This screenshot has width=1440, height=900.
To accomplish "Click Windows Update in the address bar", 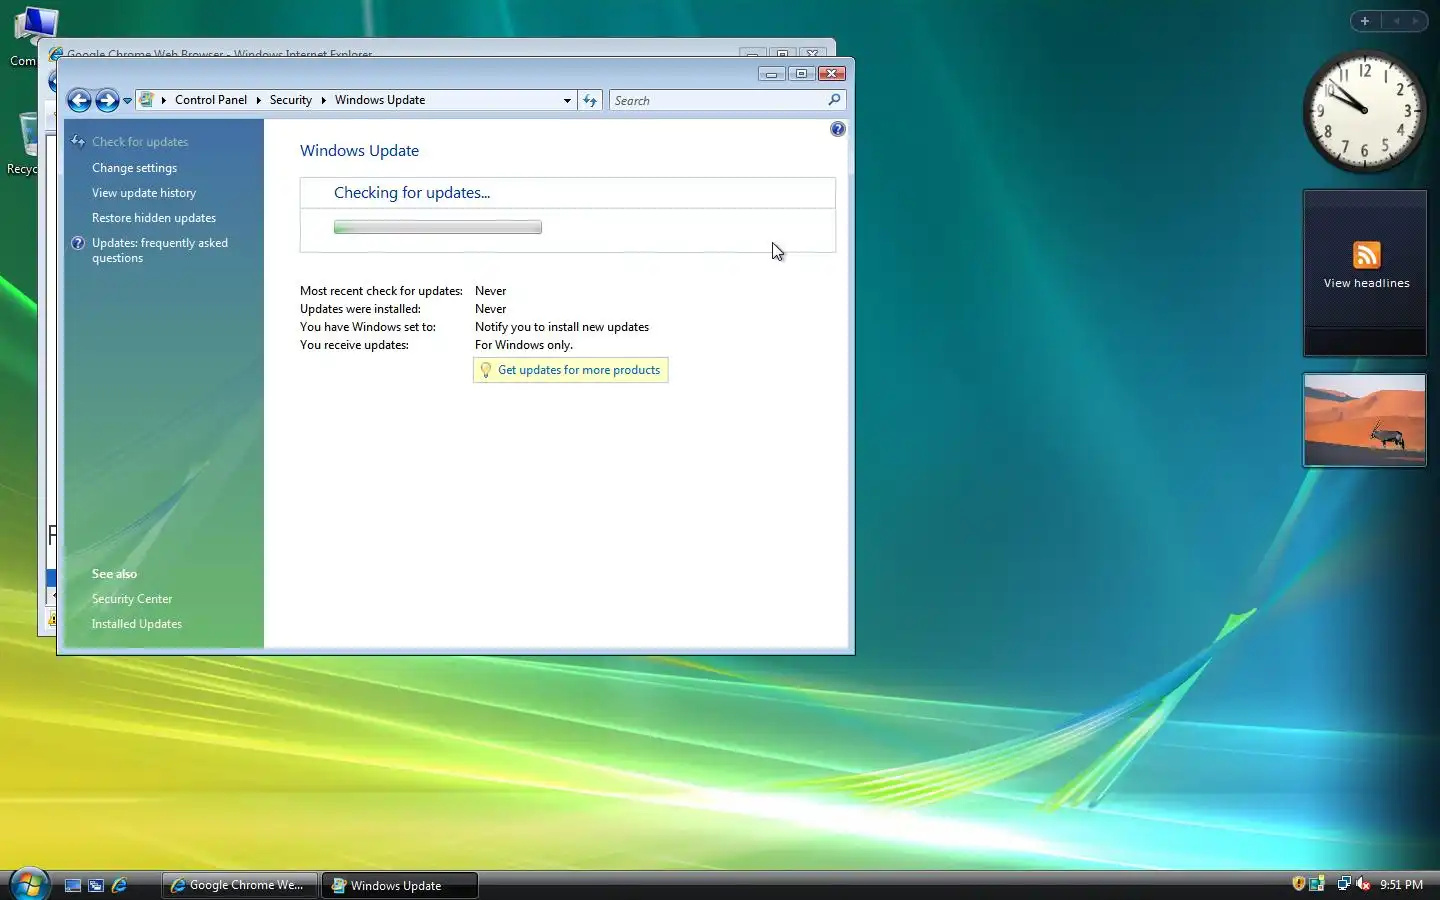I will point(380,100).
